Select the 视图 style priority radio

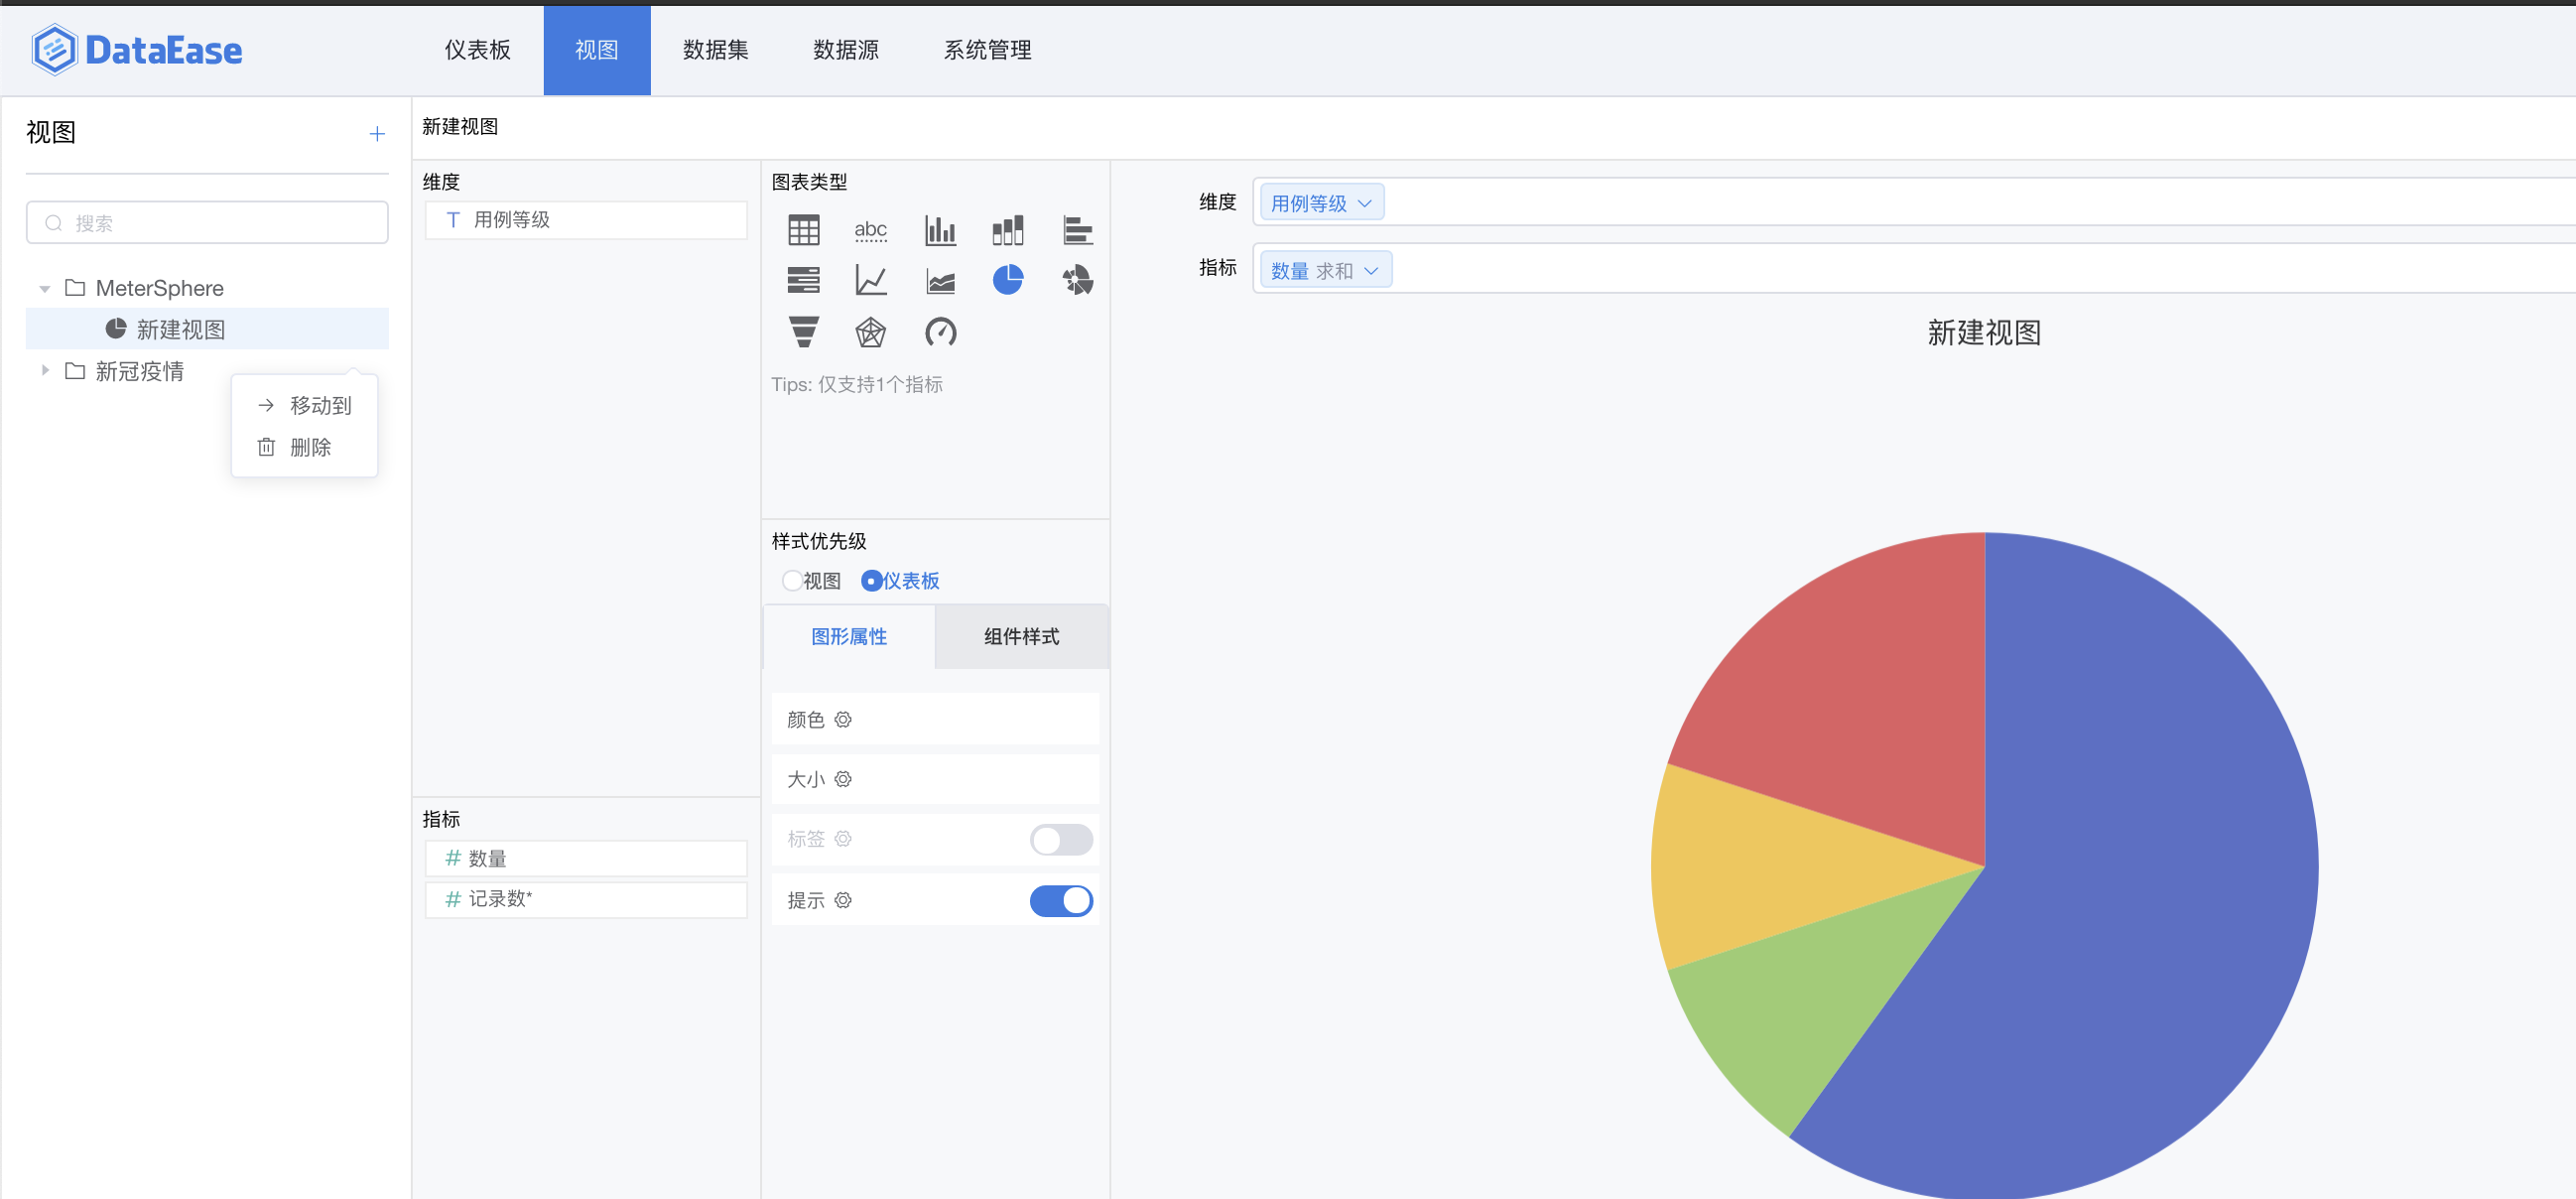pos(792,581)
